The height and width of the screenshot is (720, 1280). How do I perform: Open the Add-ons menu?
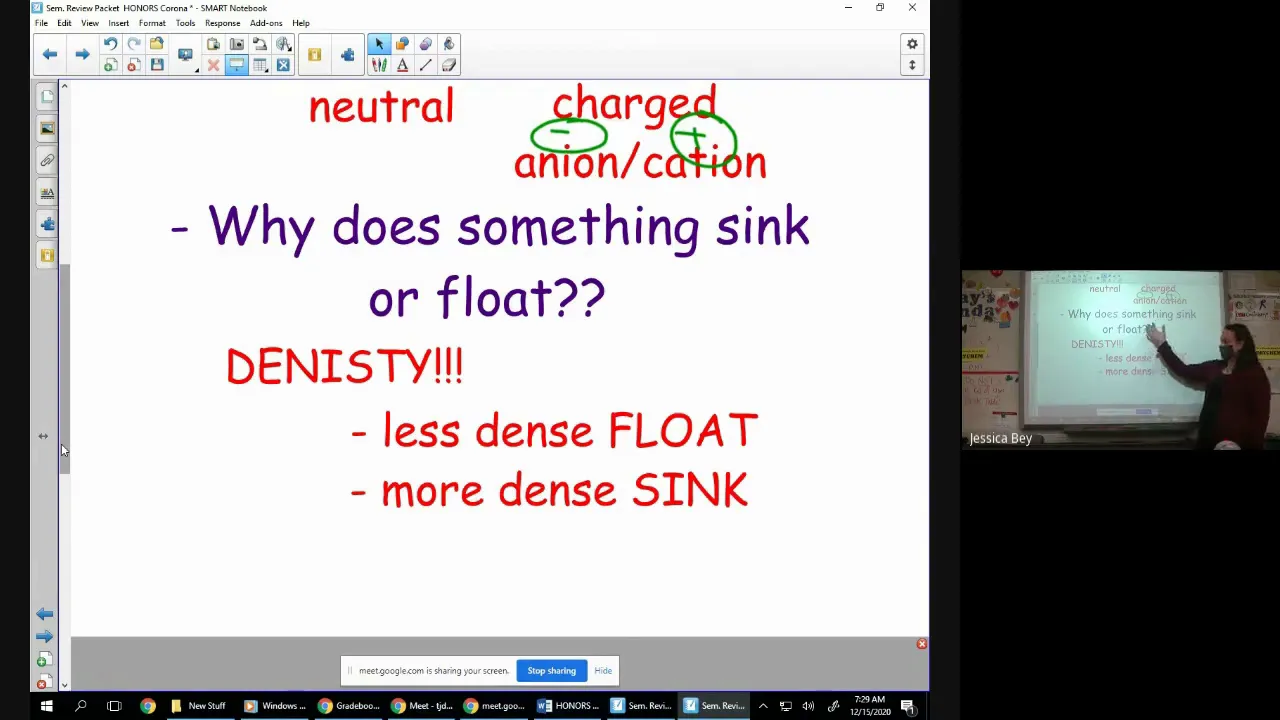[x=266, y=23]
